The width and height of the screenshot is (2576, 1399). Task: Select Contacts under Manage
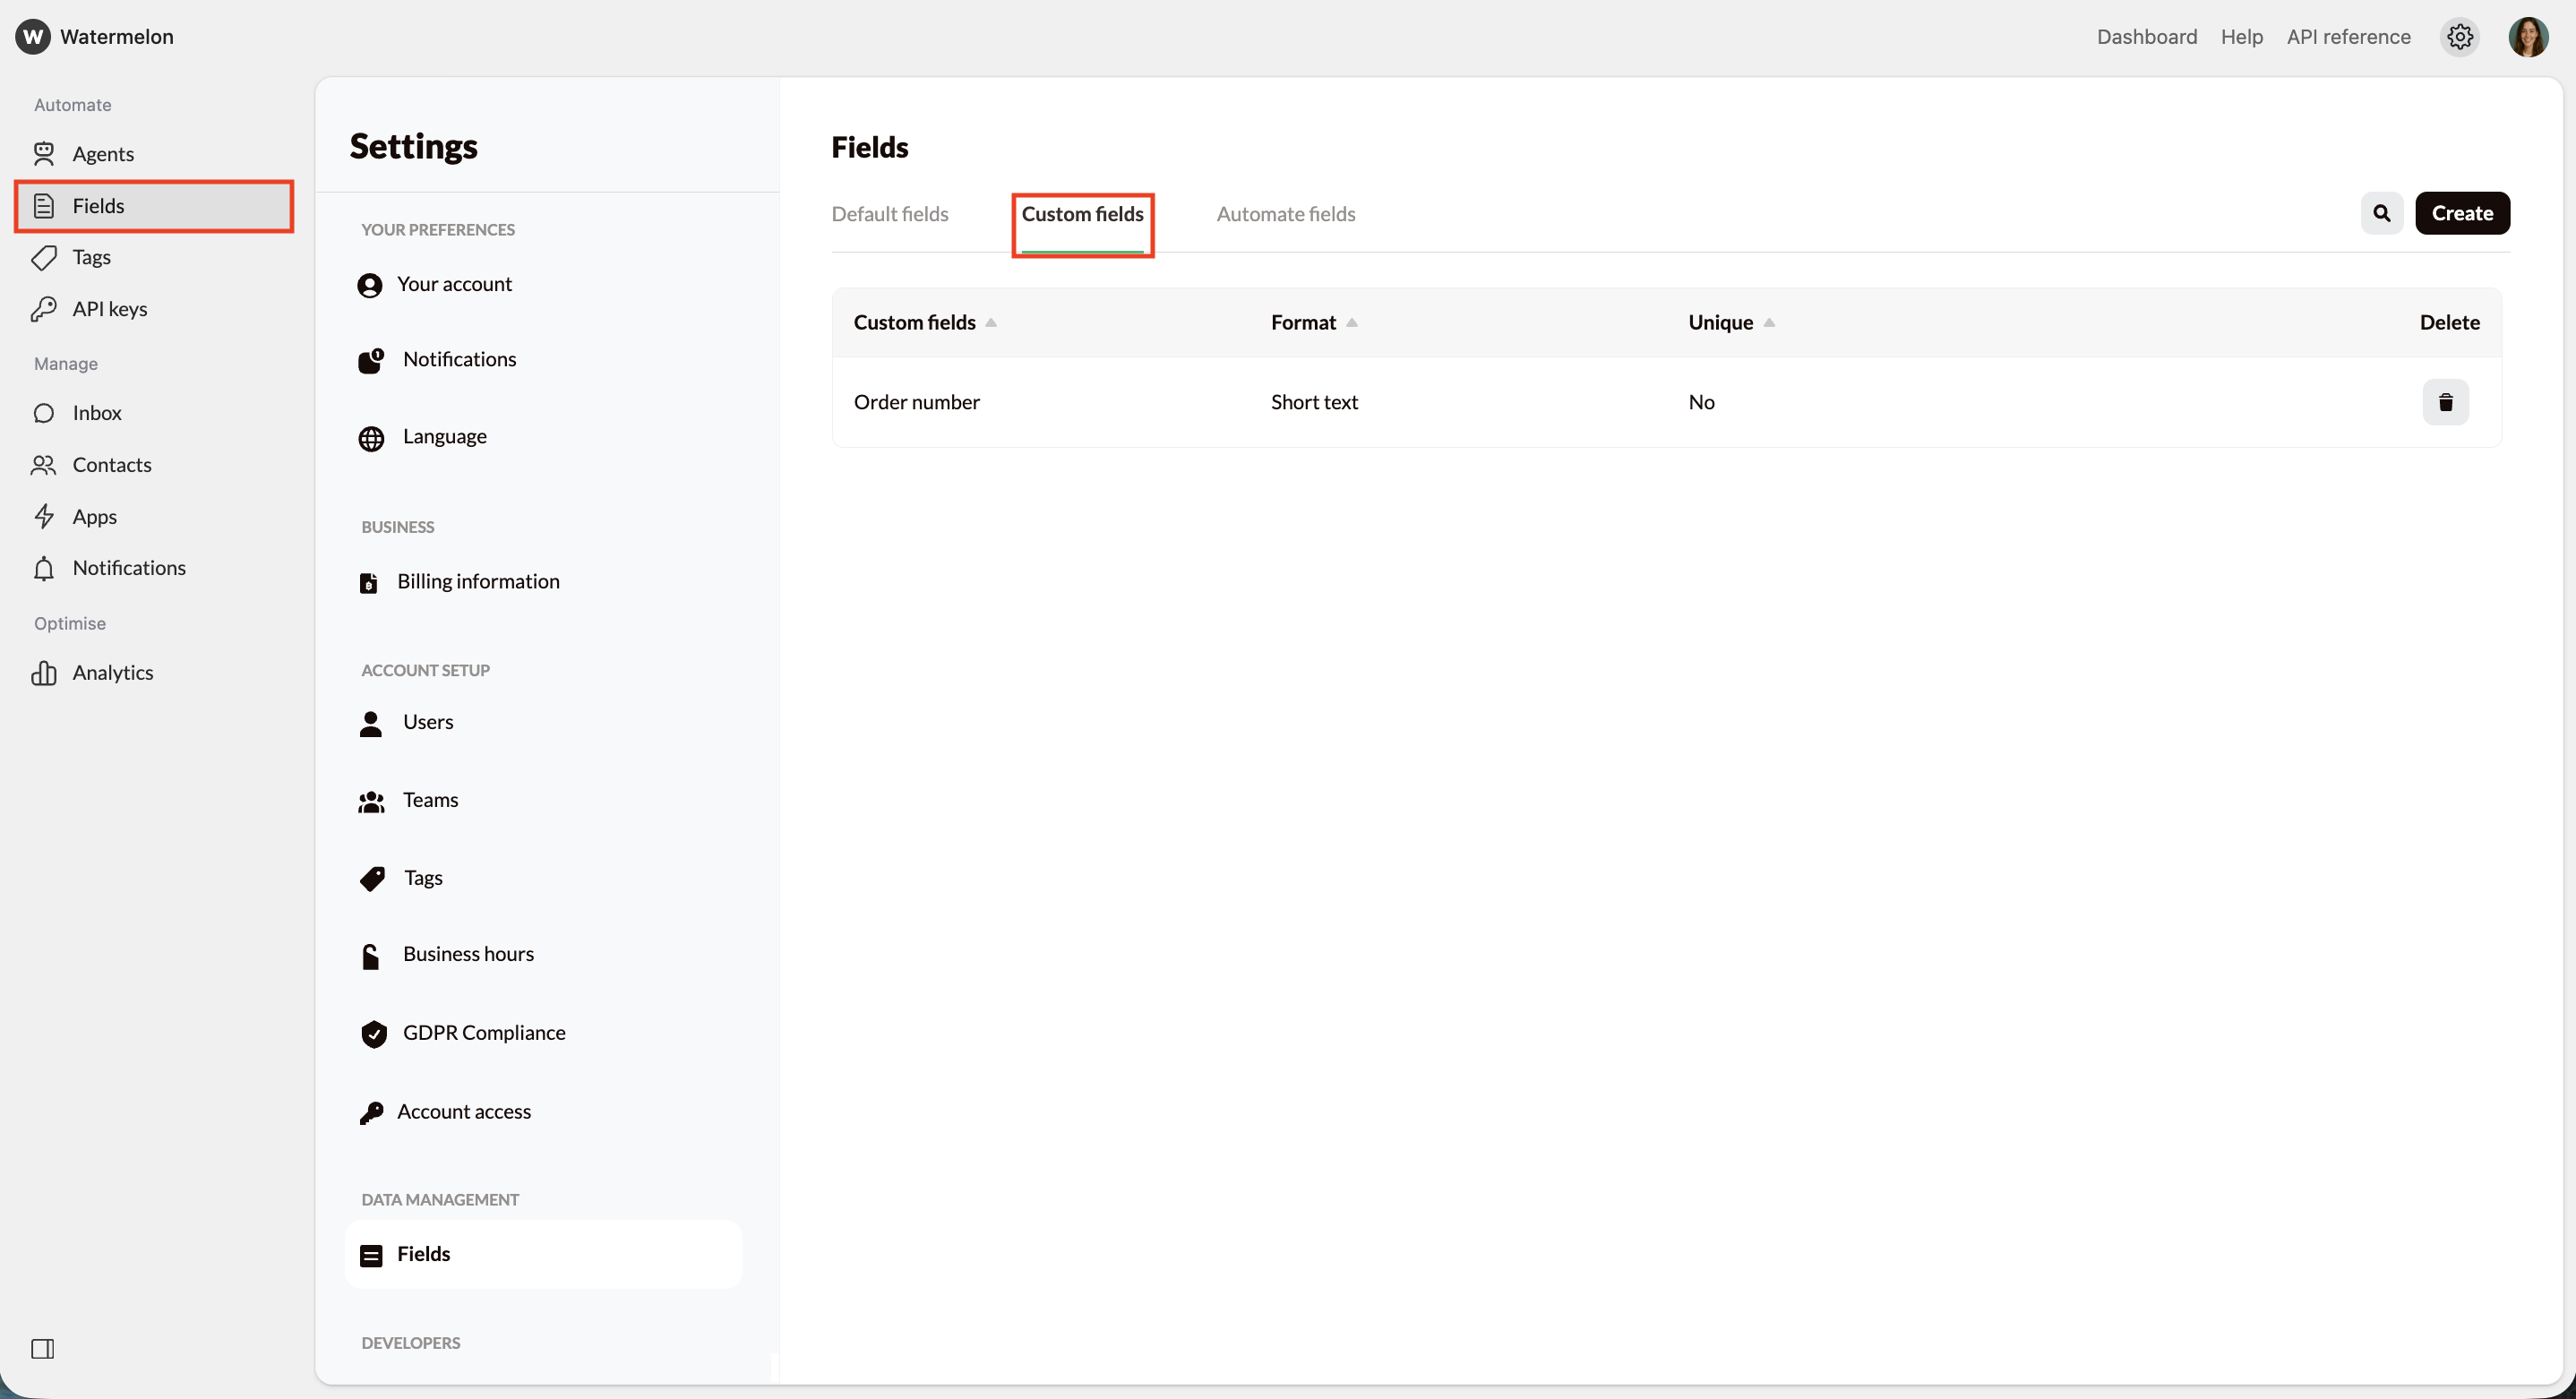(x=111, y=465)
